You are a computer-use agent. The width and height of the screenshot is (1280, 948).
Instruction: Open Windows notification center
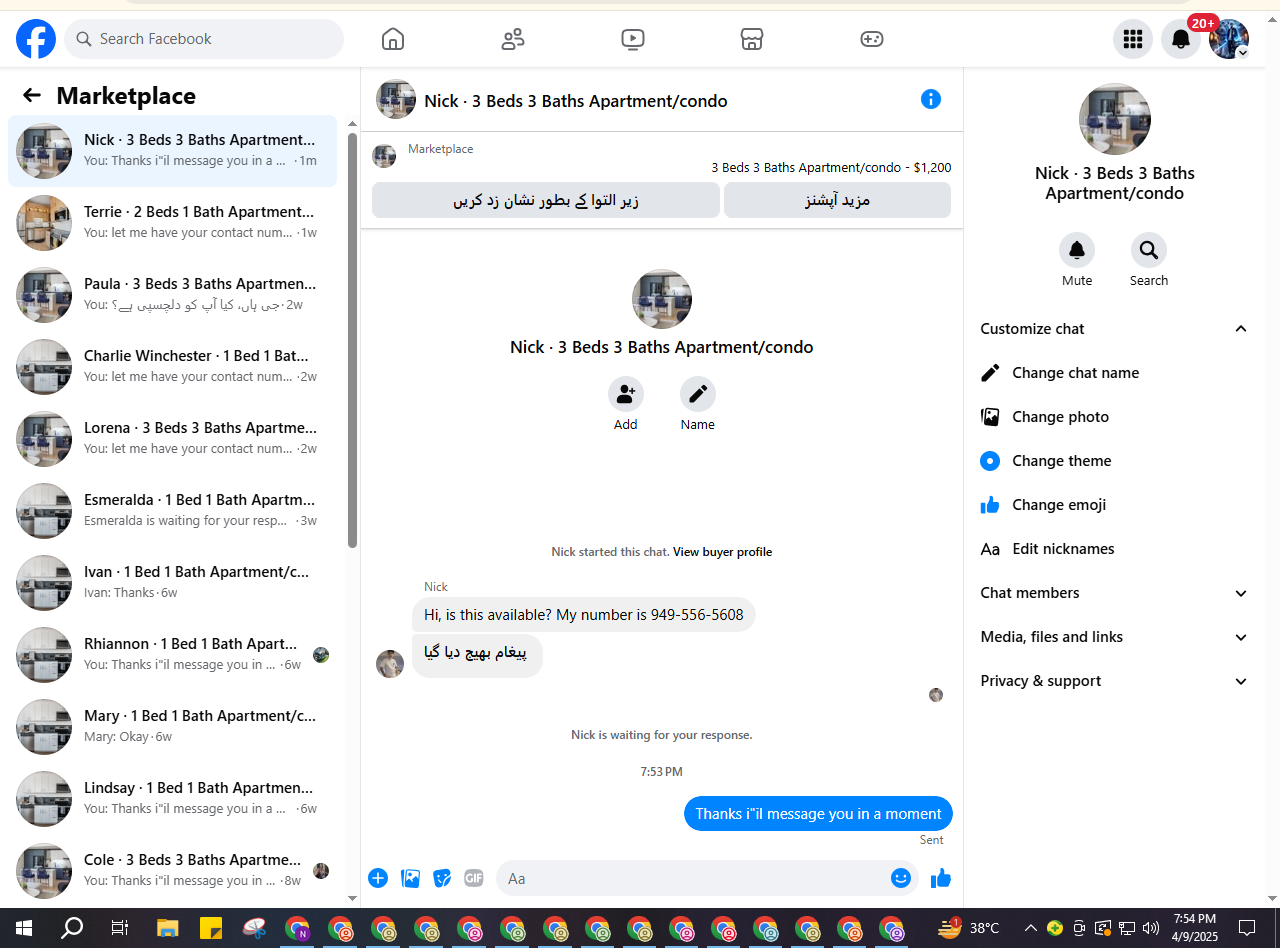point(1247,928)
